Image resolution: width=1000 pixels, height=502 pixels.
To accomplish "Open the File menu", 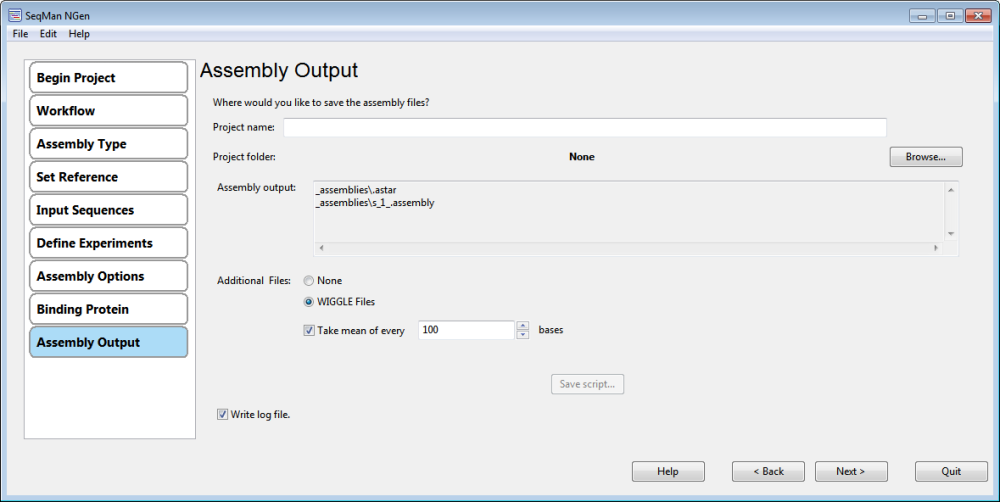I will tap(20, 34).
